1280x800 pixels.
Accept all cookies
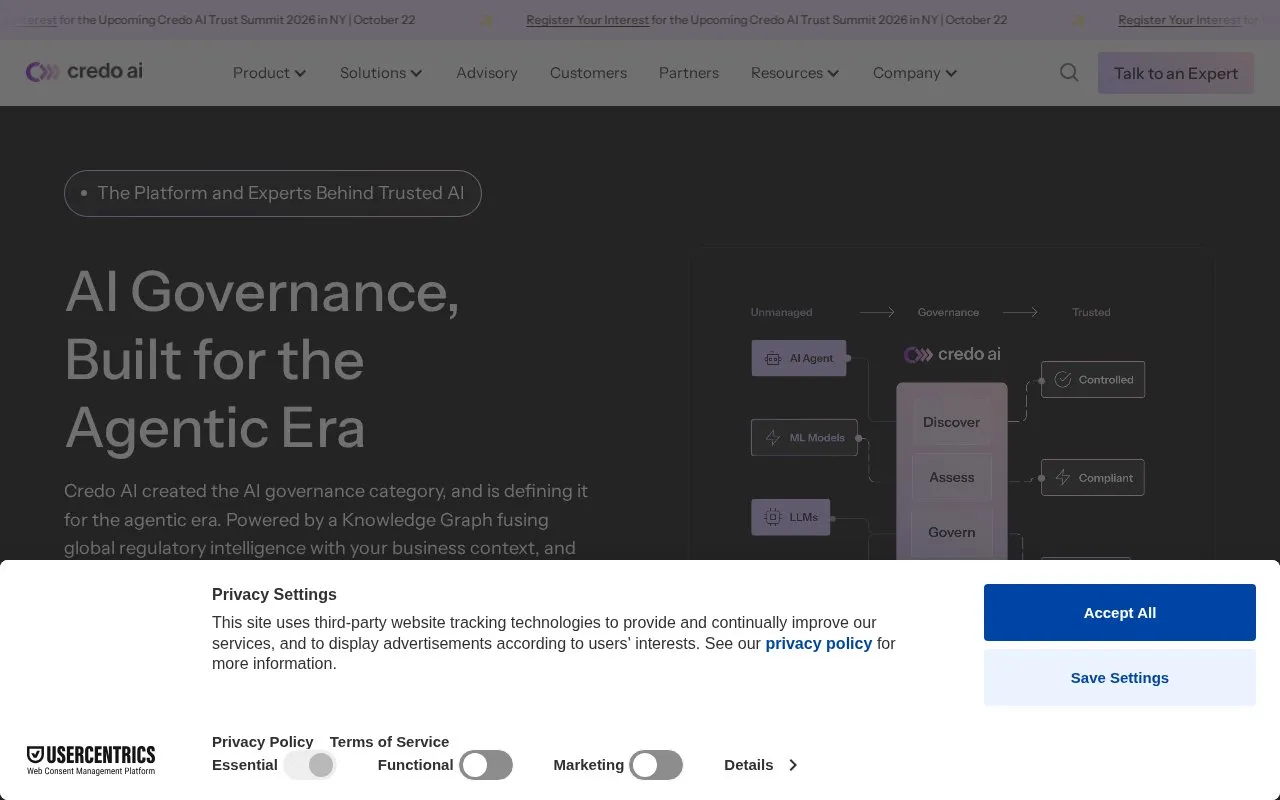tap(1120, 613)
